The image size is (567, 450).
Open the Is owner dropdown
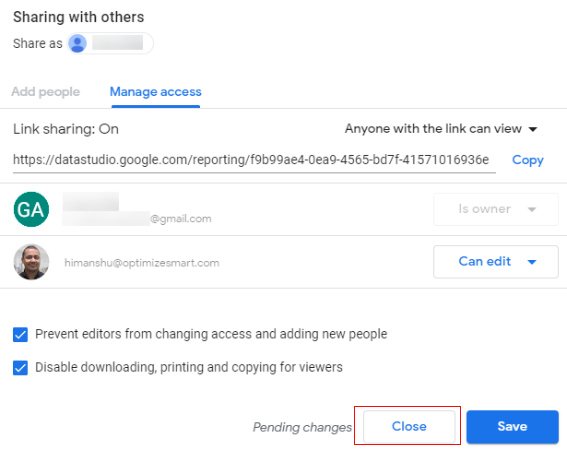coord(496,209)
